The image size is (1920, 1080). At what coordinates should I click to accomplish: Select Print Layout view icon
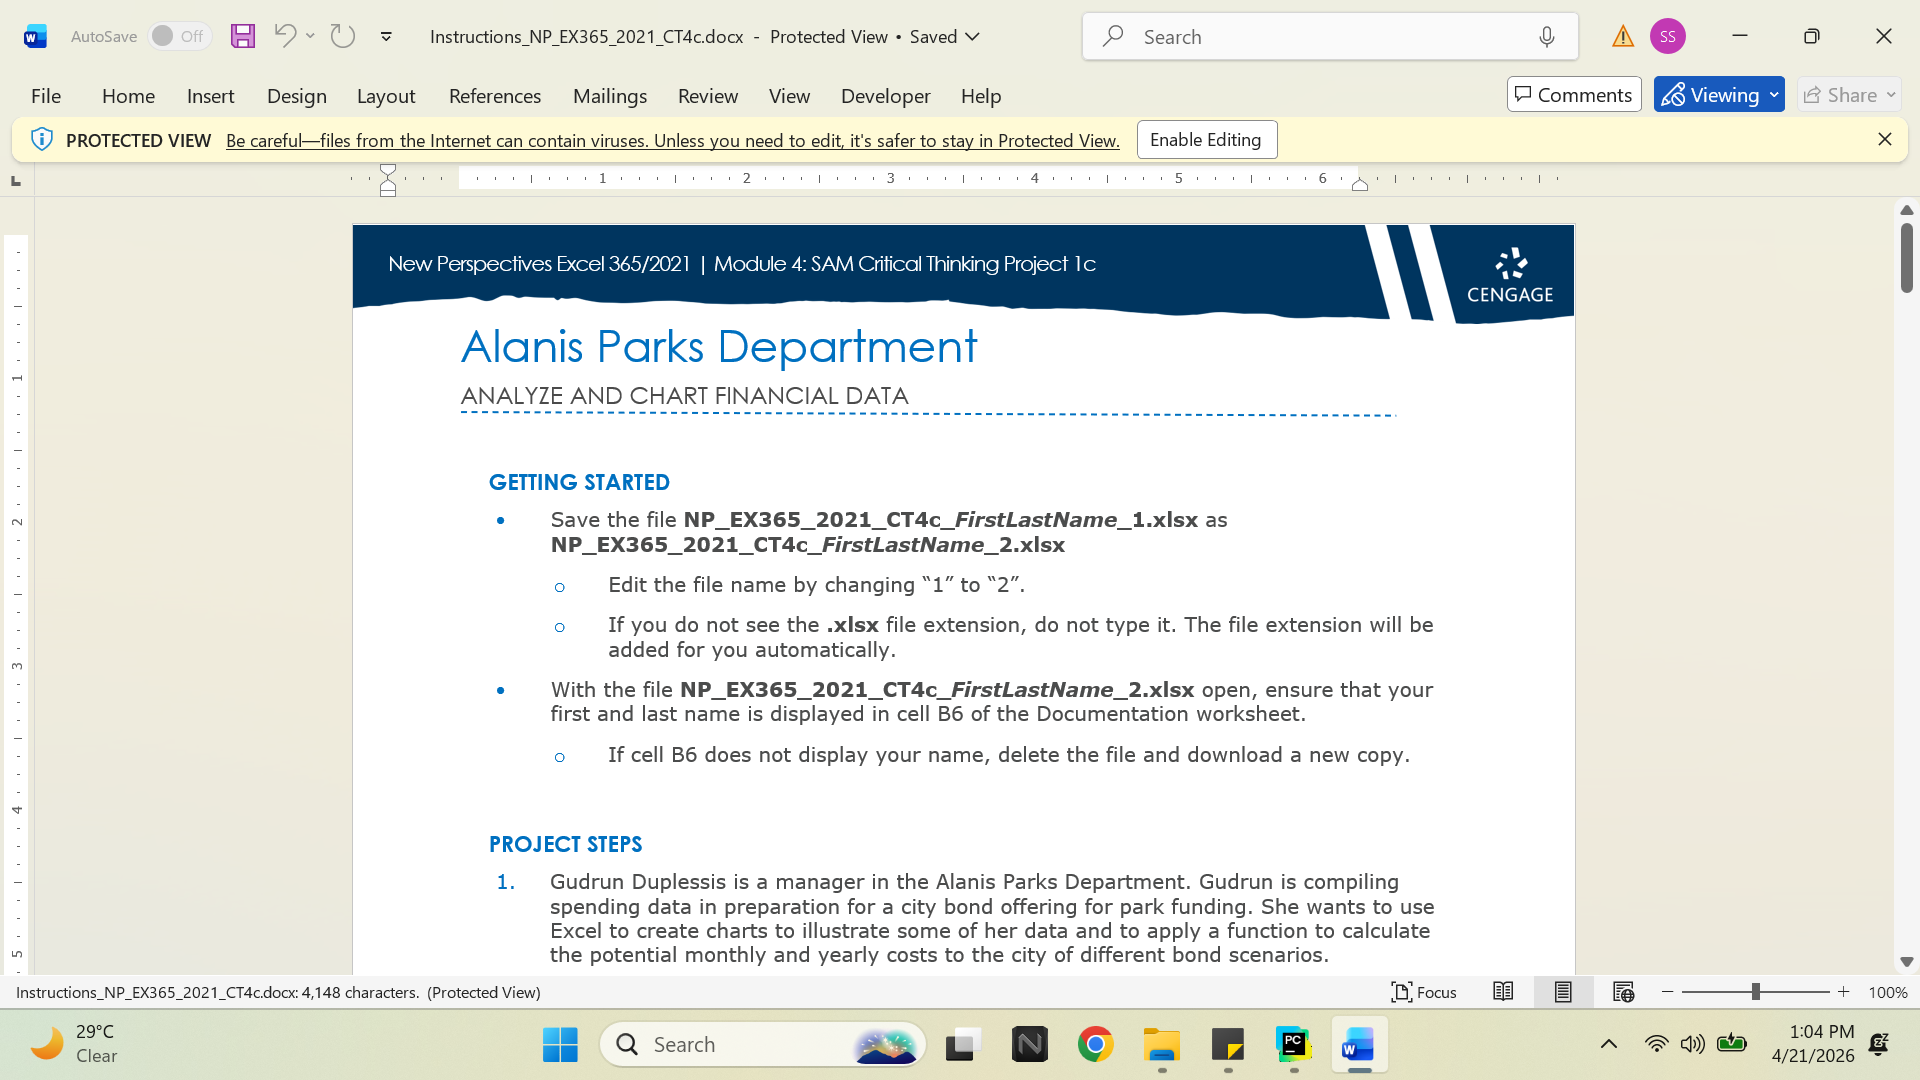pos(1563,992)
